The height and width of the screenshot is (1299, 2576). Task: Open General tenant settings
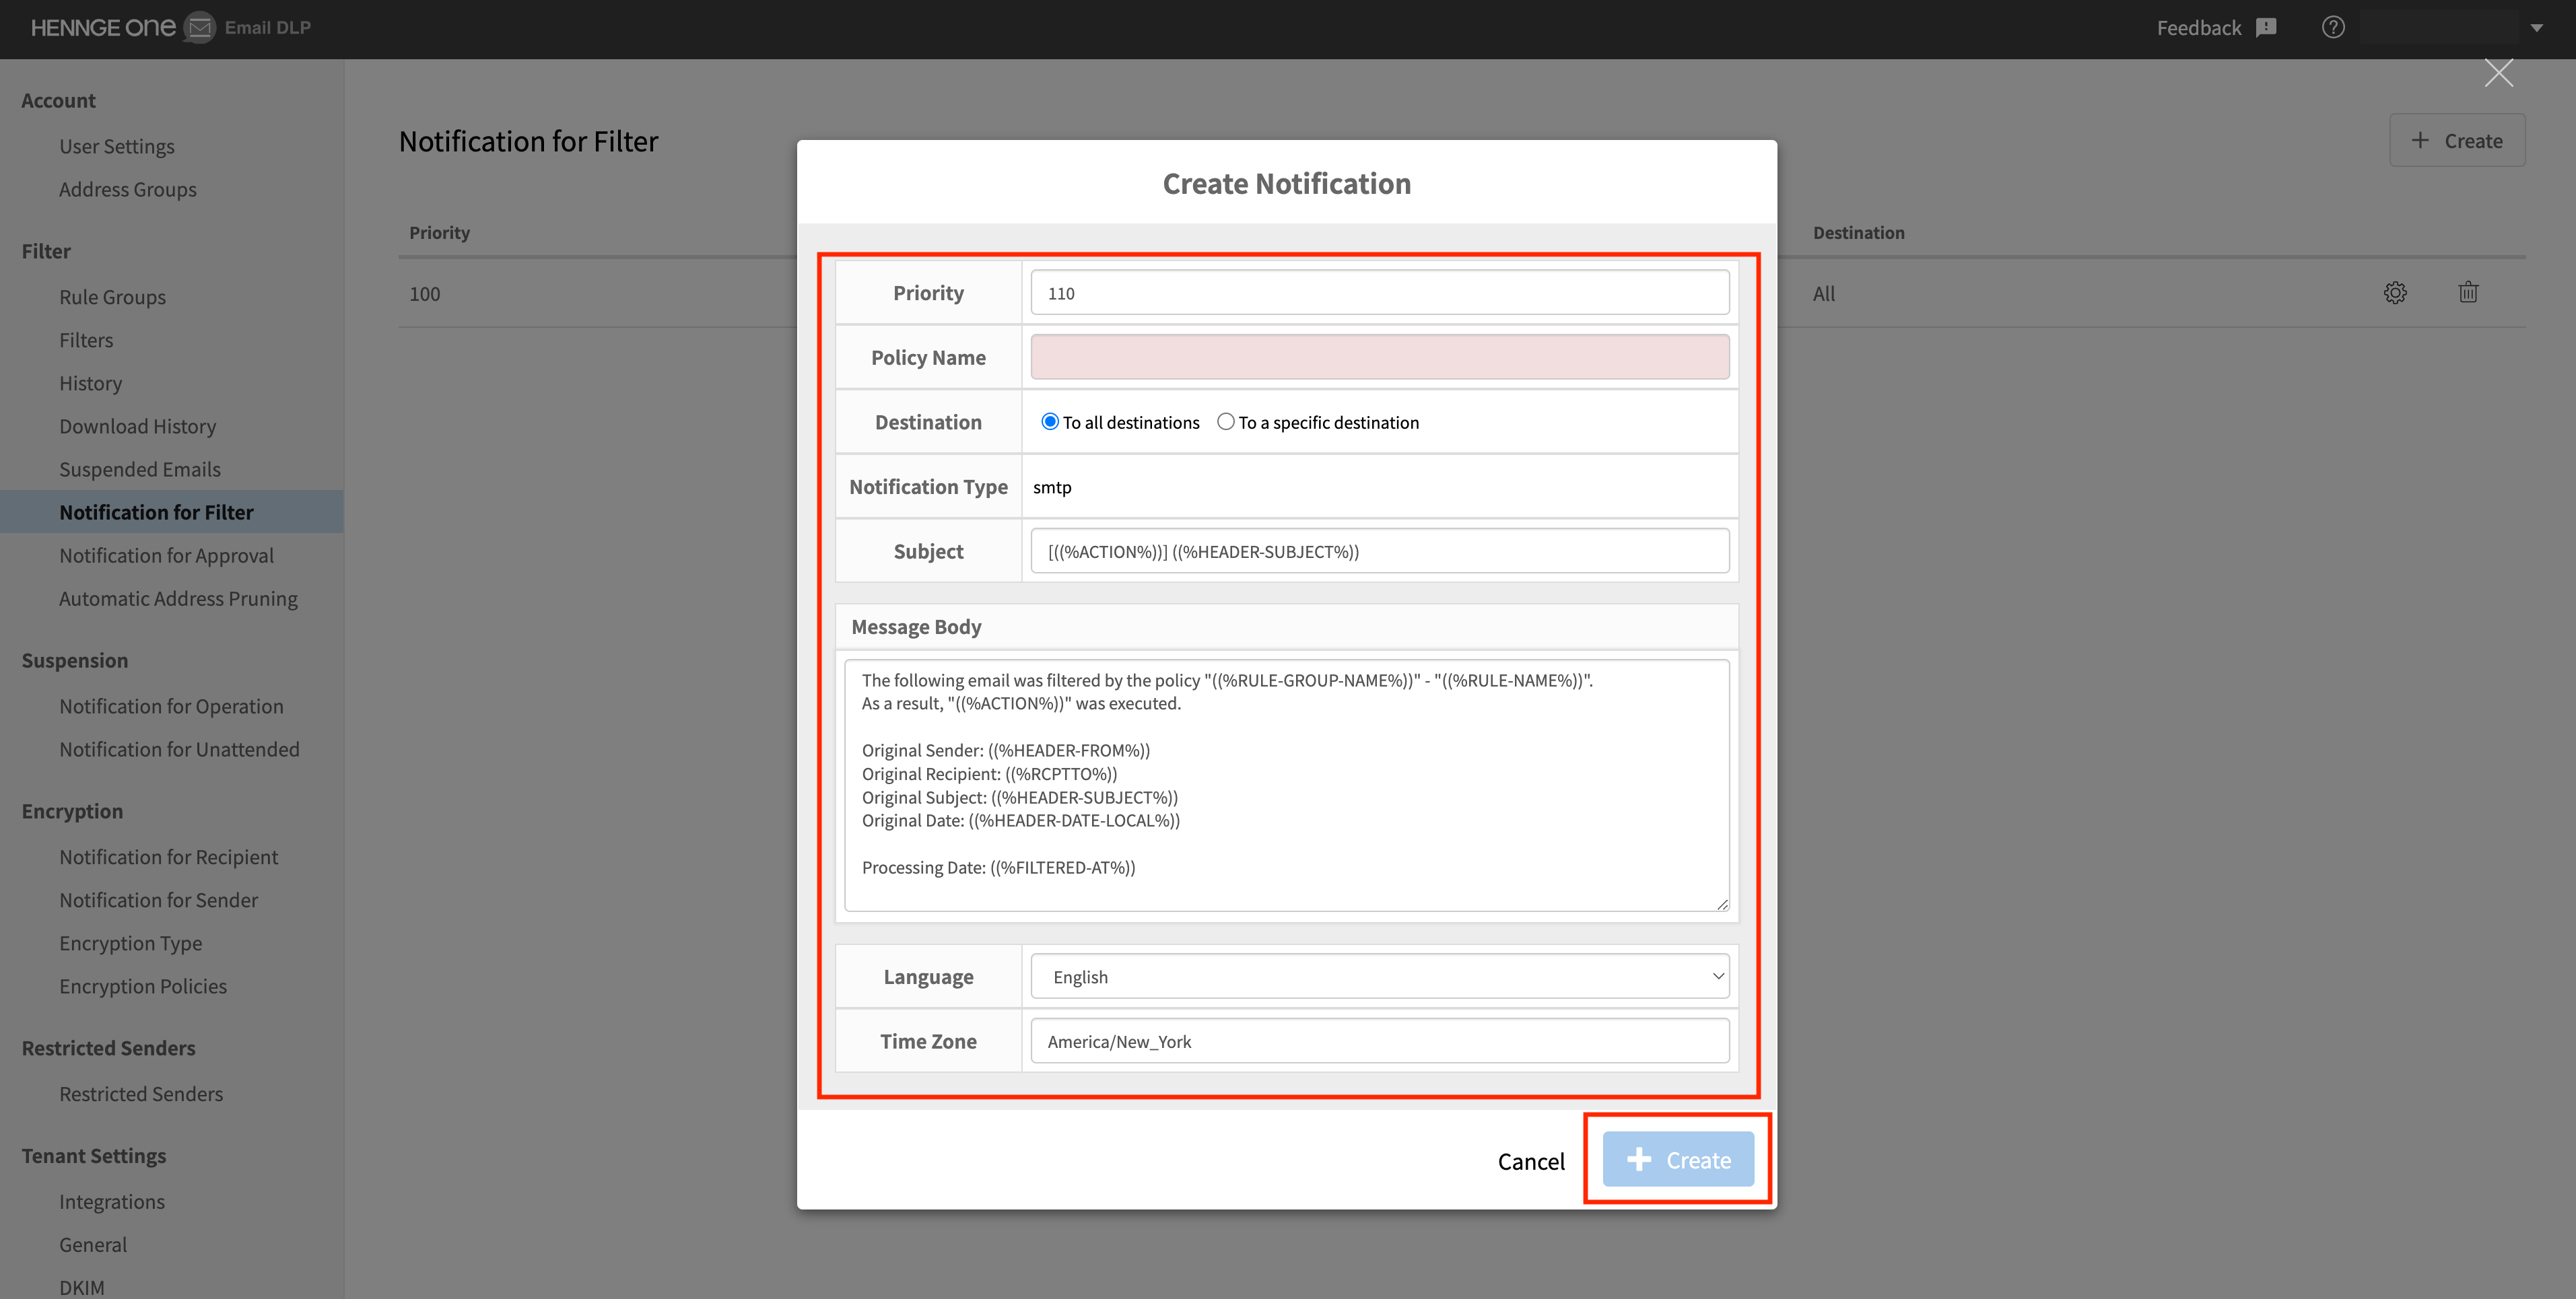point(93,1245)
